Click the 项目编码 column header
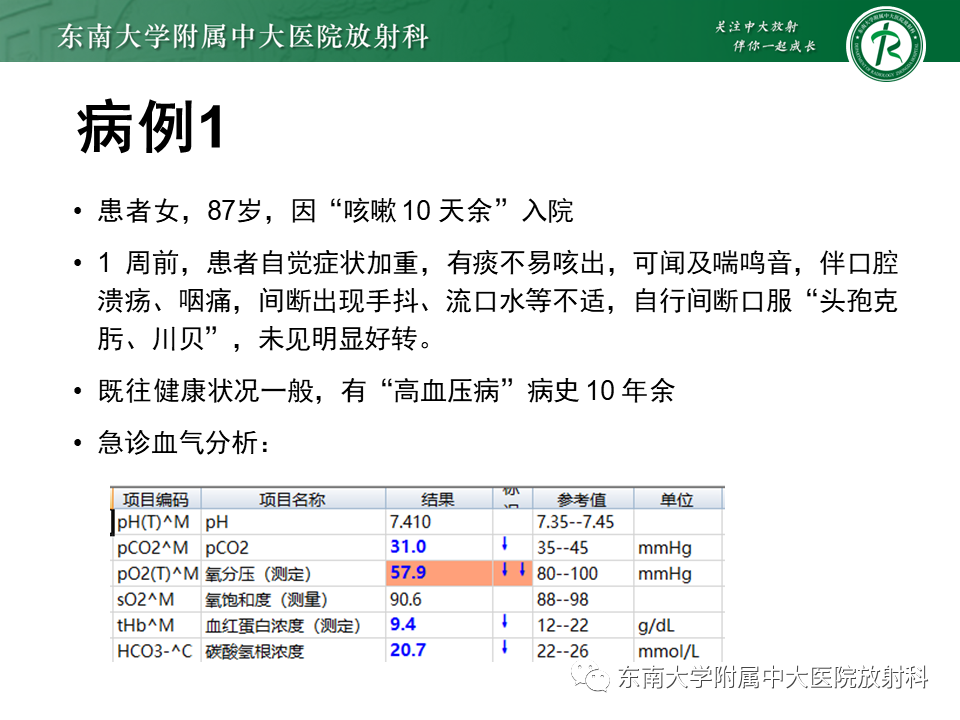Image resolution: width=960 pixels, height=720 pixels. (x=156, y=499)
